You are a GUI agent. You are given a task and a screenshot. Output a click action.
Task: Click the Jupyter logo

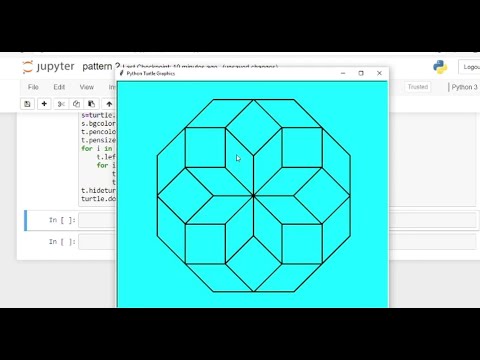coord(49,67)
